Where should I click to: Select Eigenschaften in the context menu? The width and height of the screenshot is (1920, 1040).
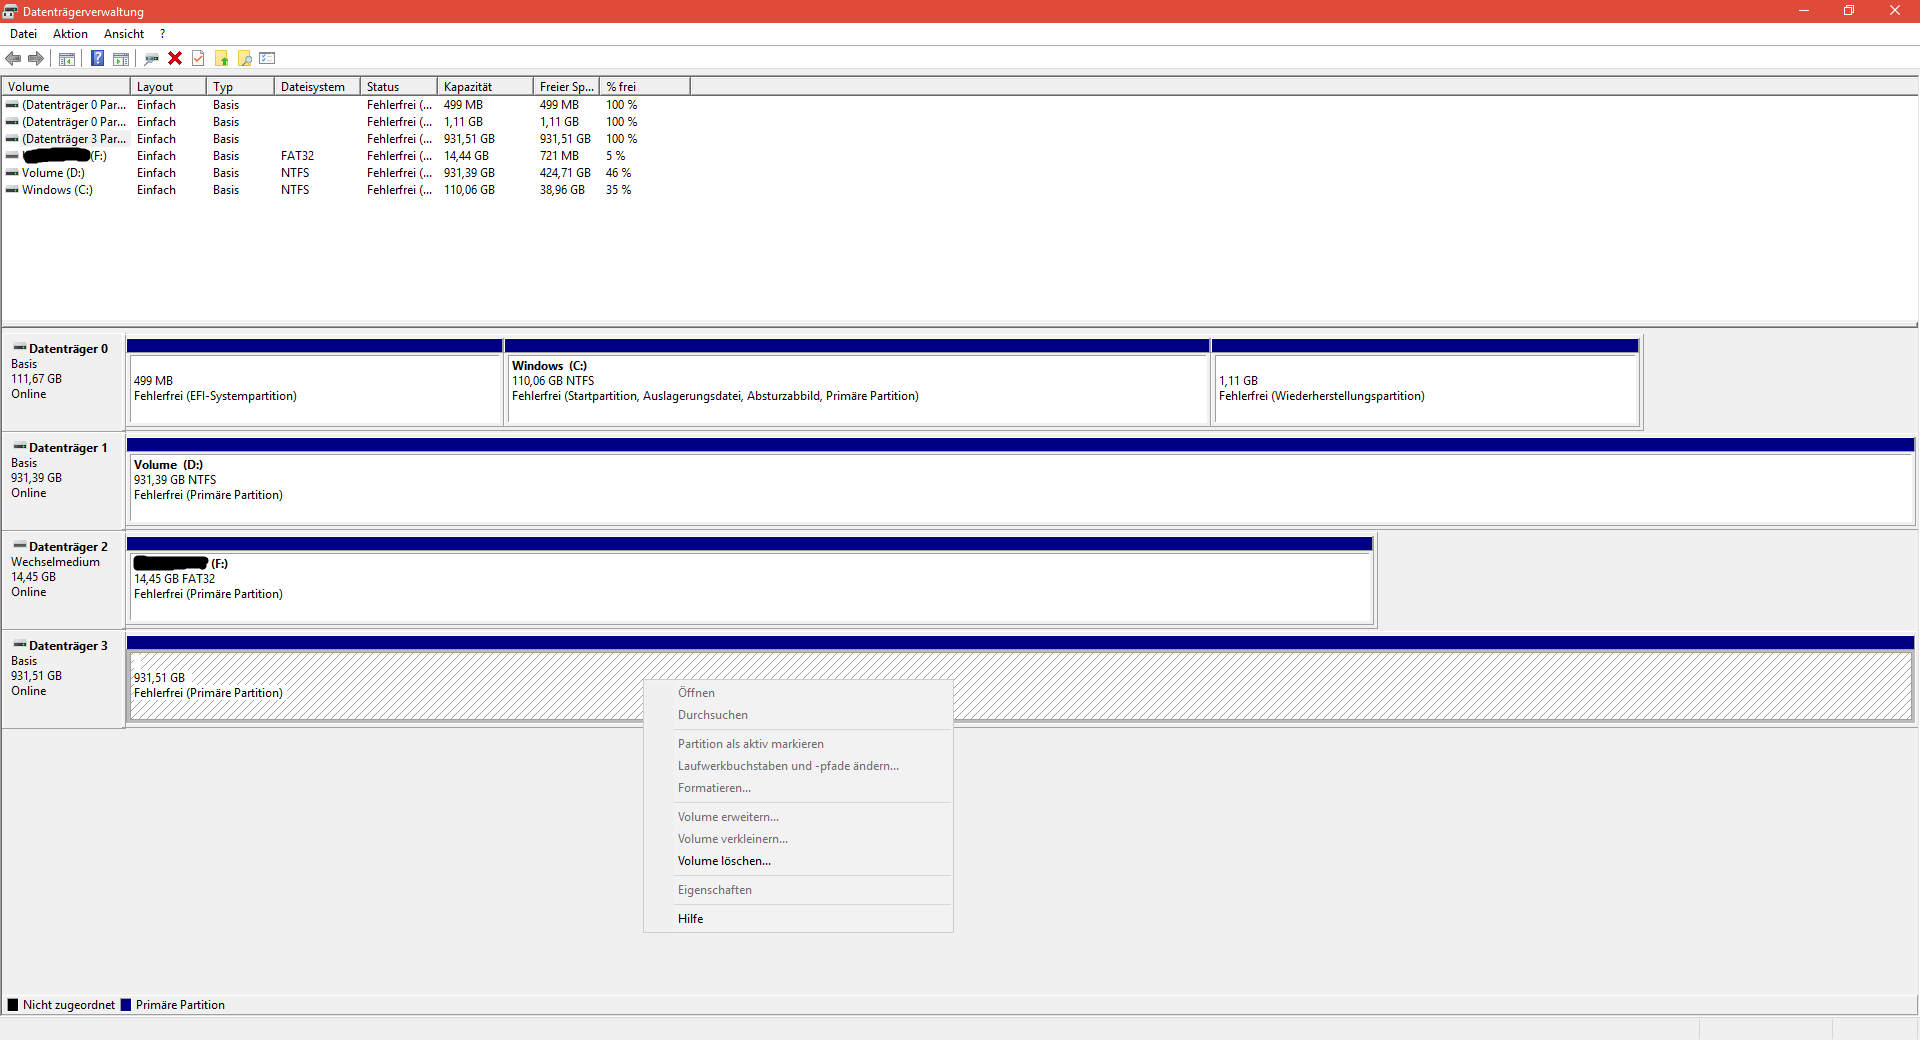click(797, 890)
